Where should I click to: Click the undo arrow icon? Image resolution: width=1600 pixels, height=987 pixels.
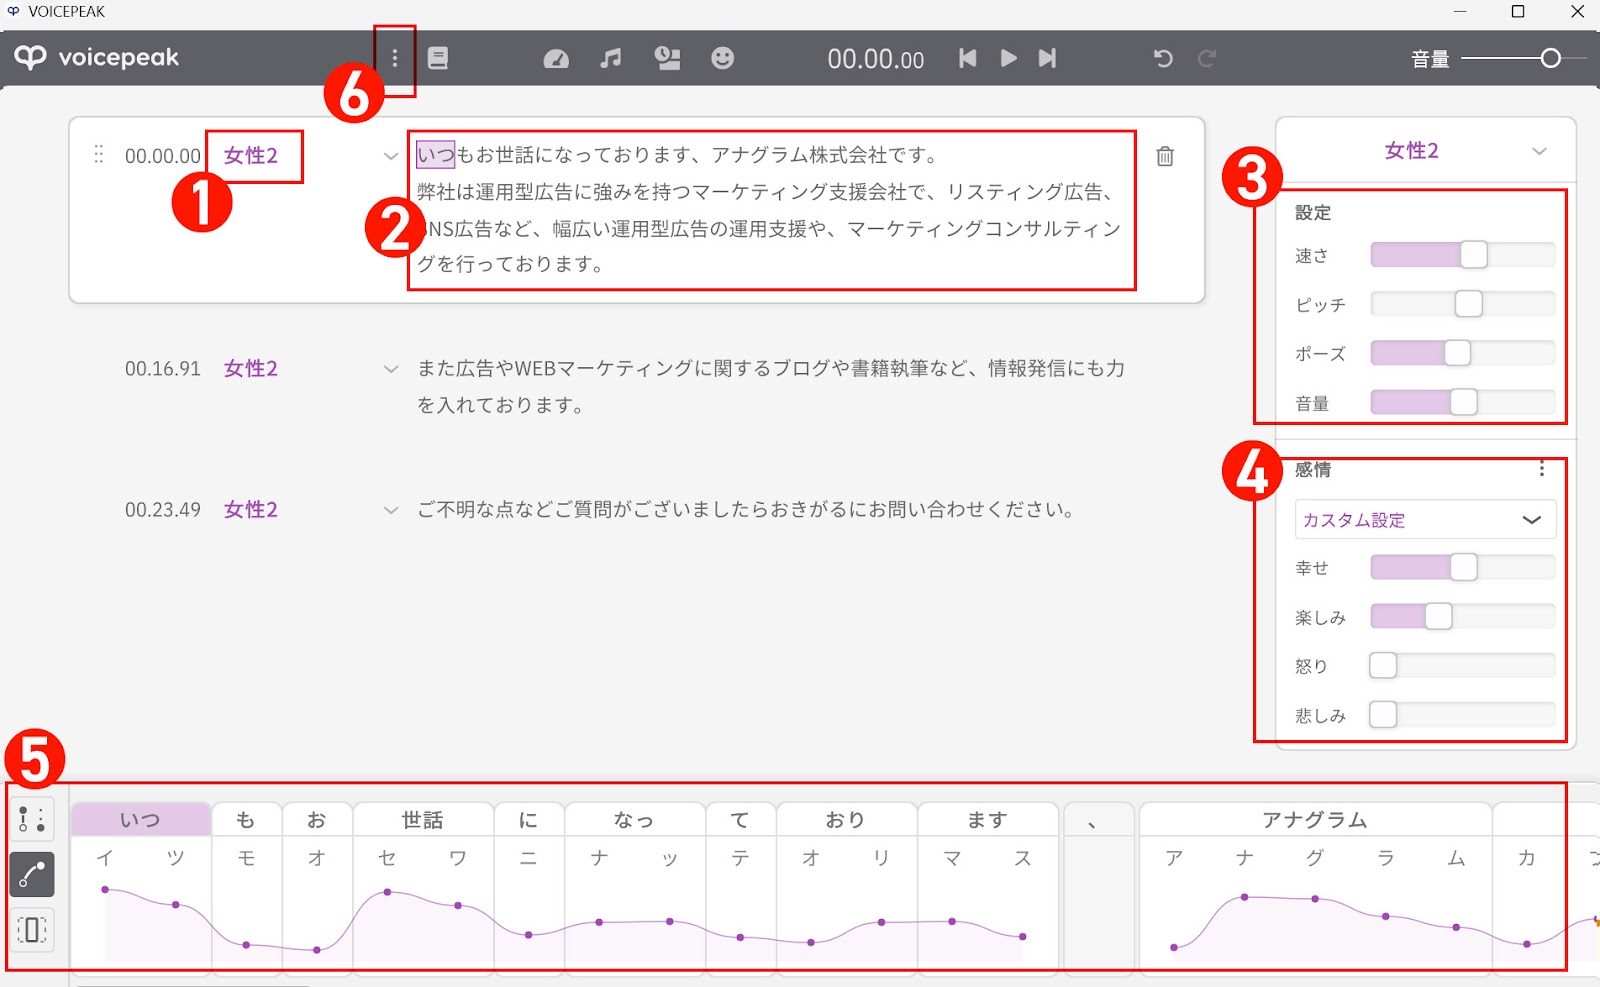(x=1163, y=59)
